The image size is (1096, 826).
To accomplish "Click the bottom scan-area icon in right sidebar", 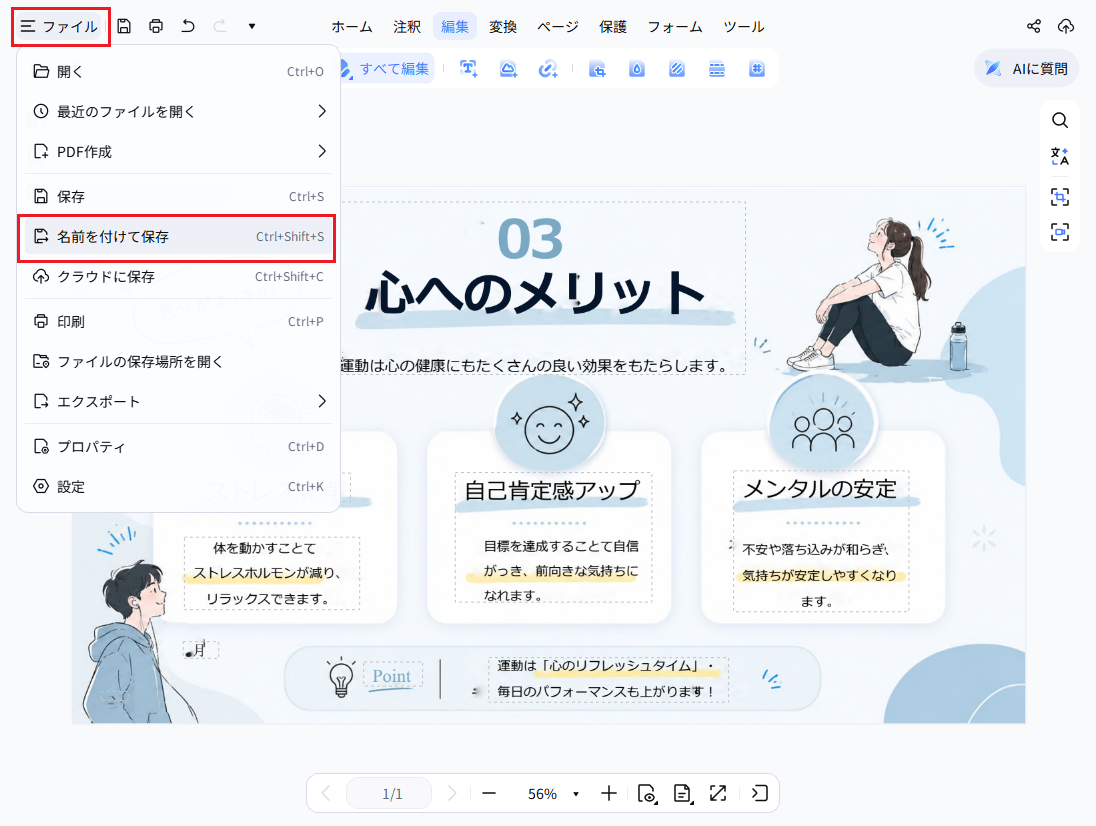I will click(x=1060, y=232).
